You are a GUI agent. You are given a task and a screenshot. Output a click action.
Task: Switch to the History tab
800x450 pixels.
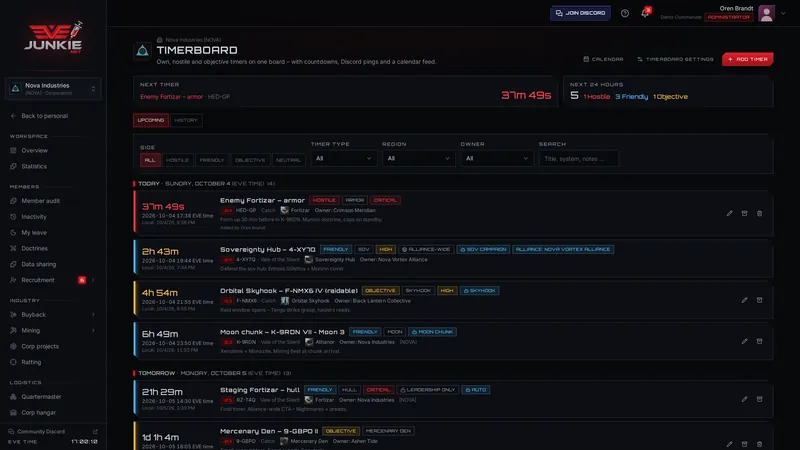(x=186, y=120)
